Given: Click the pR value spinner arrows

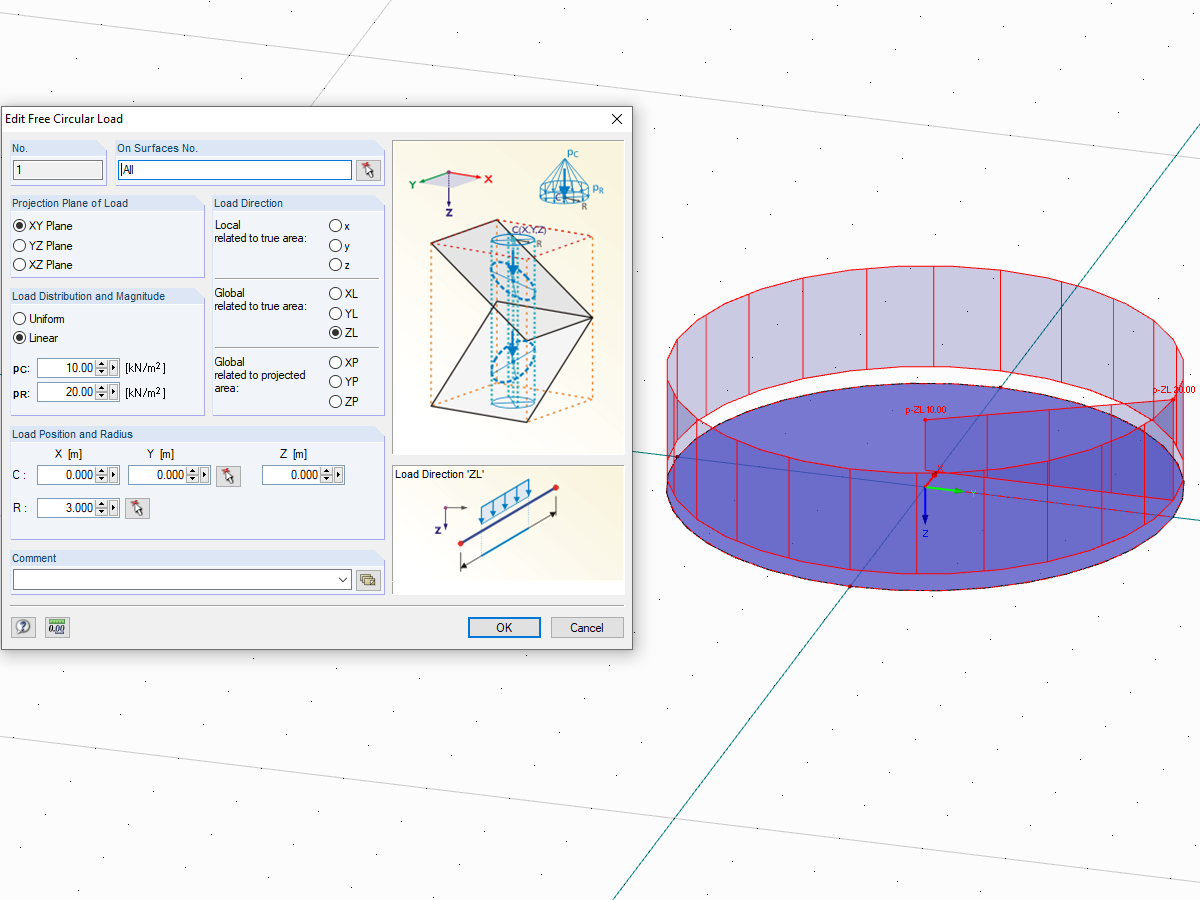Looking at the screenshot, I should point(101,392).
